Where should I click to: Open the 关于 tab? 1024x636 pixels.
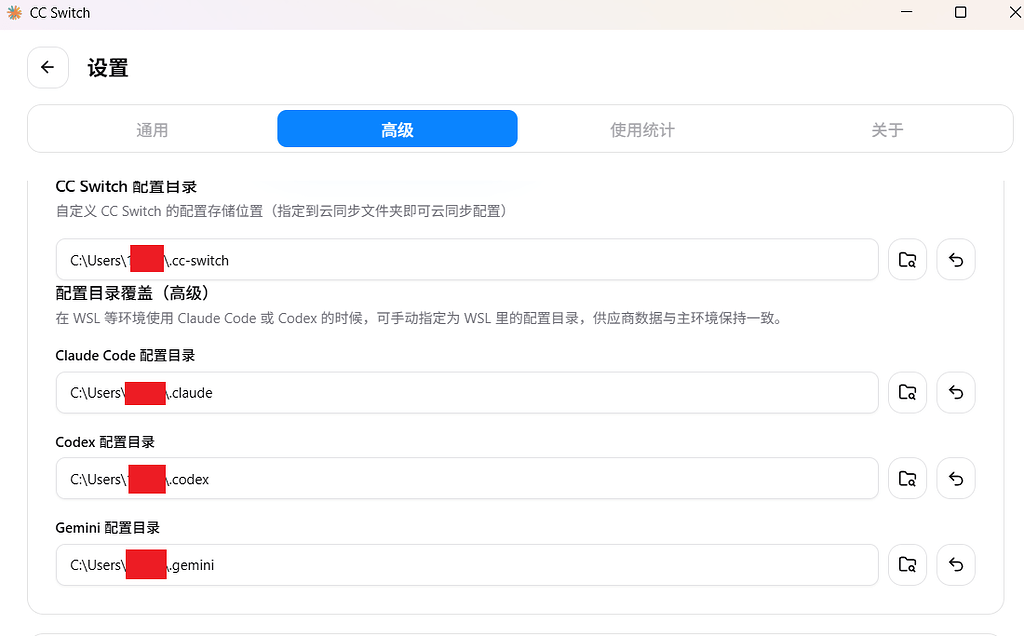[887, 129]
